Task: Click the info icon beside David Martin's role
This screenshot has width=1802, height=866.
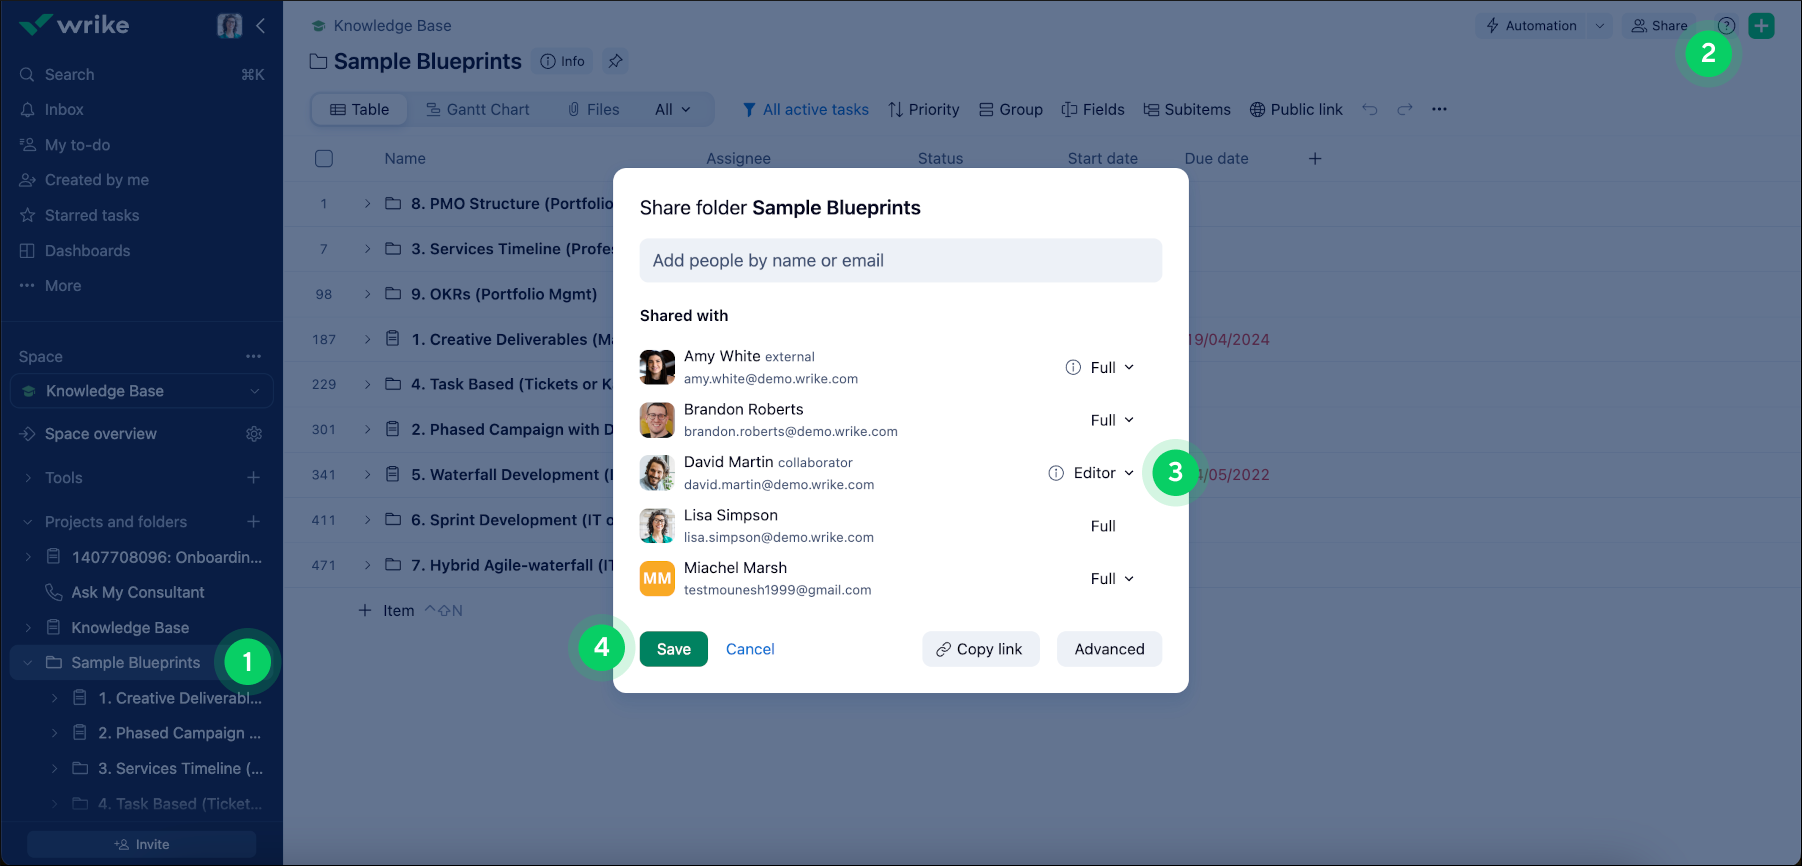Action: (x=1056, y=473)
